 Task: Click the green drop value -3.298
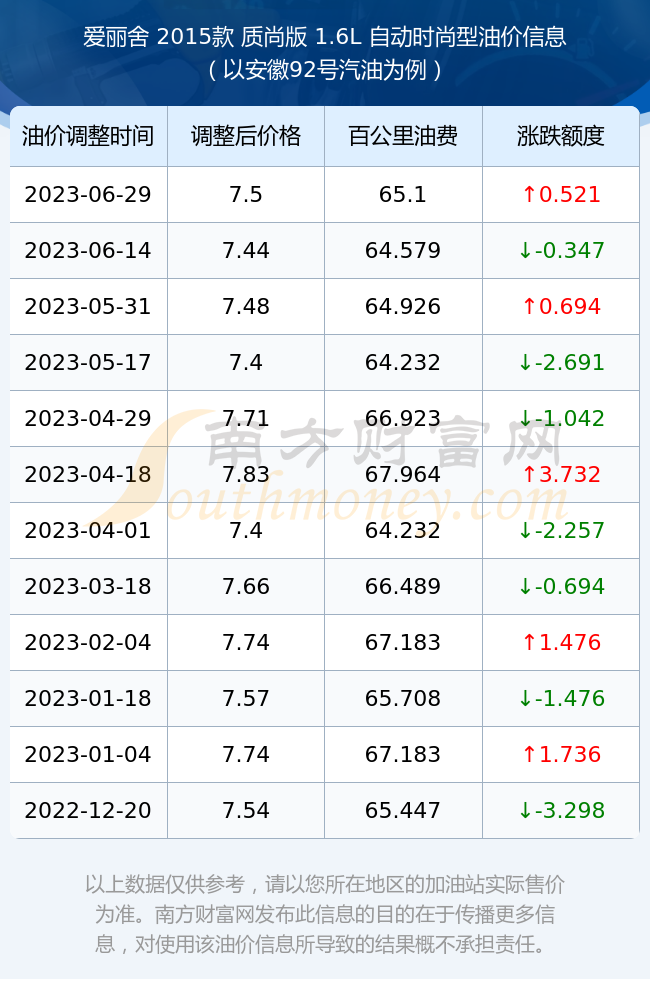click(561, 811)
